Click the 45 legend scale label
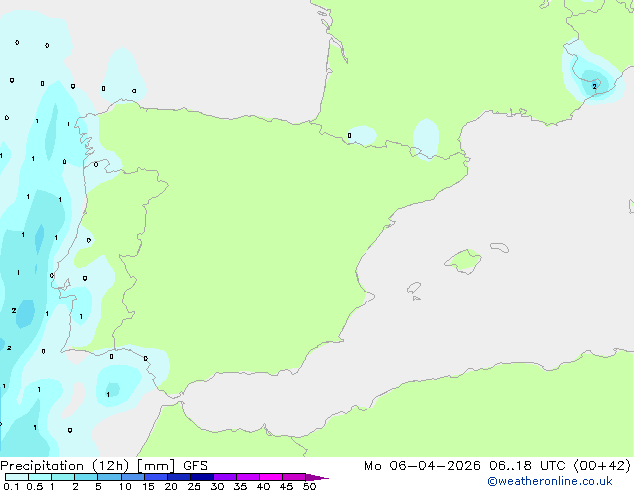Viewport: 634px width, 490px height. click(x=287, y=486)
